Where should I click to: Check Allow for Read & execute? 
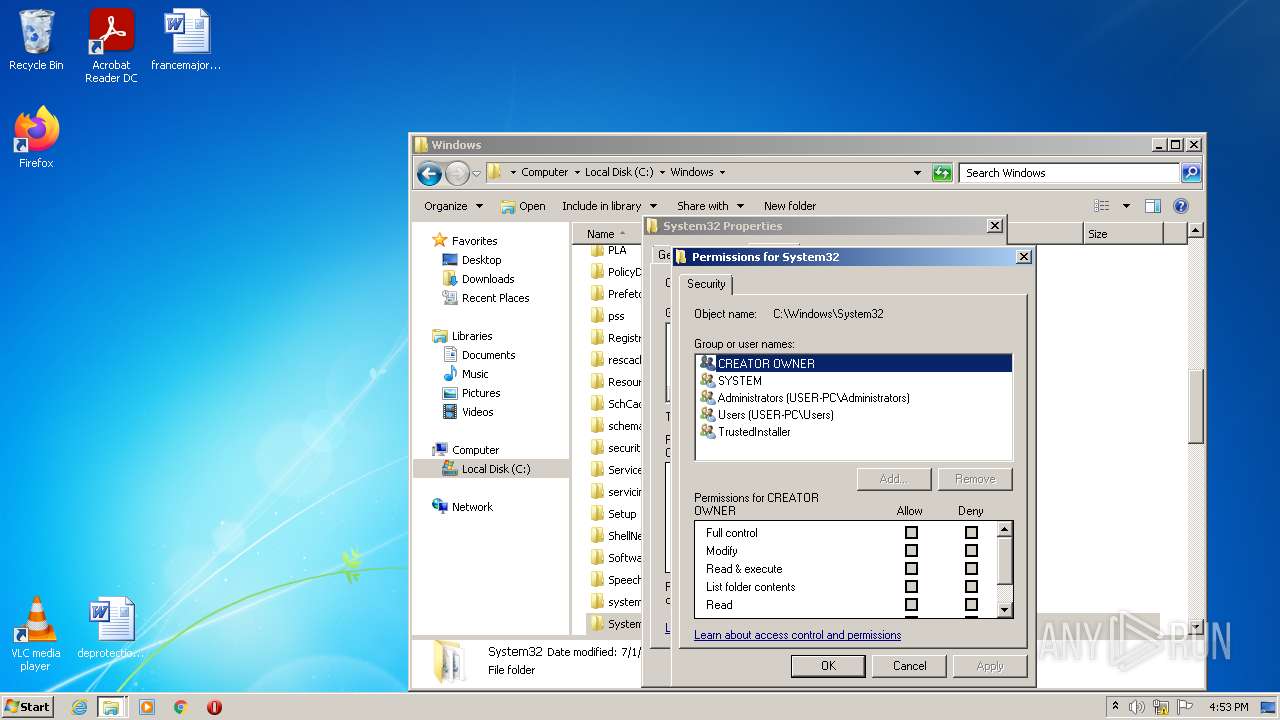tap(911, 569)
